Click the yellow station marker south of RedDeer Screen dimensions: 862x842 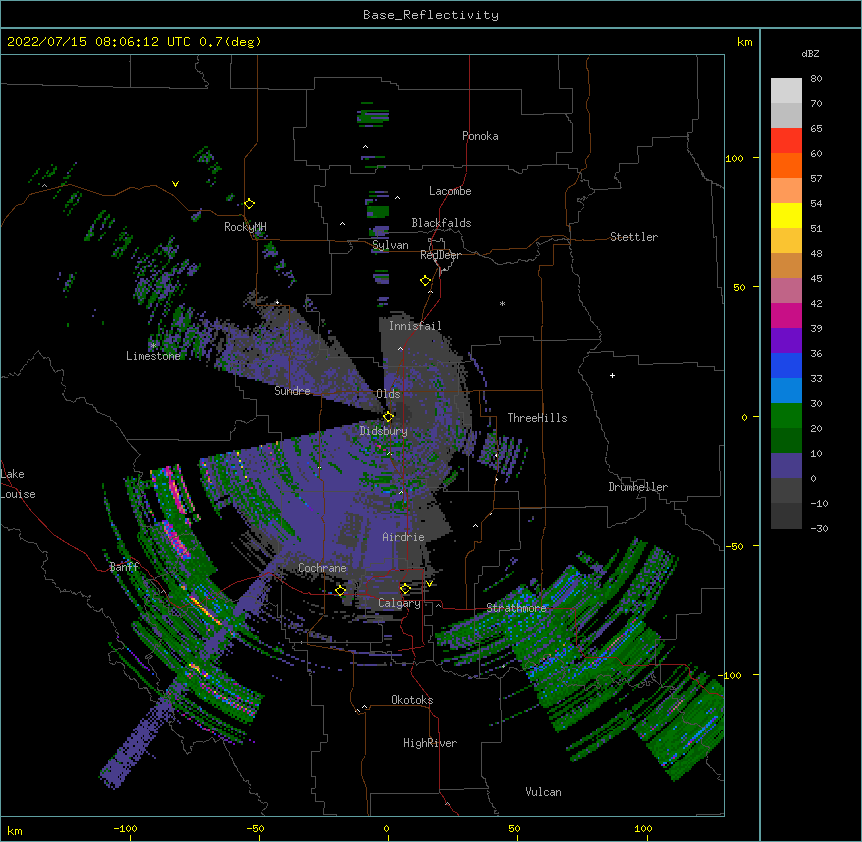point(425,281)
